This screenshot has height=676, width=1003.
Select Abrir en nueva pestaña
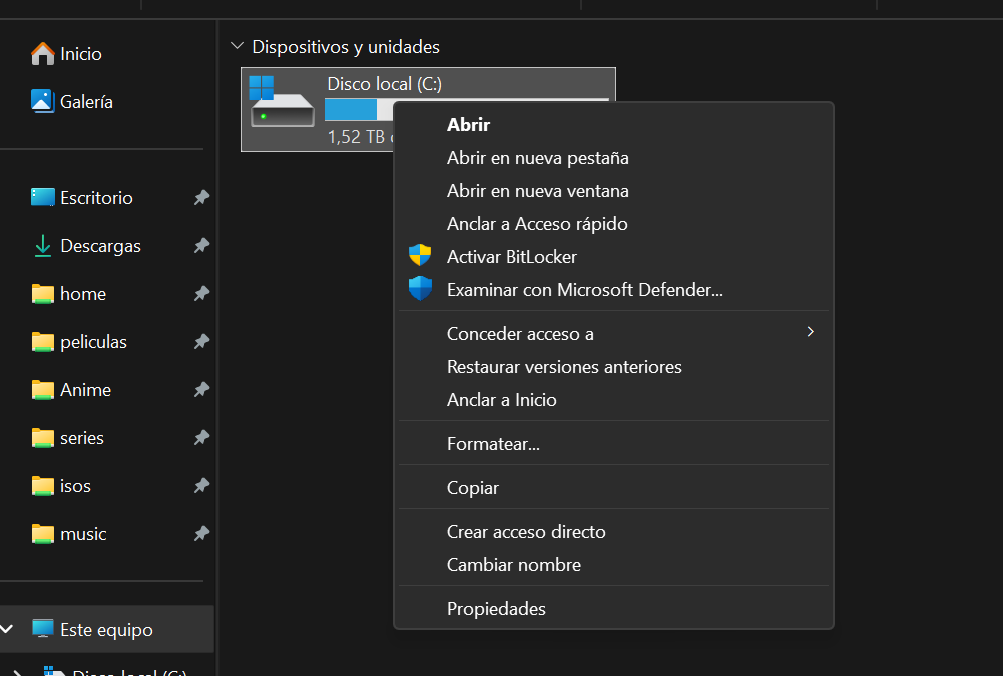click(x=614, y=157)
